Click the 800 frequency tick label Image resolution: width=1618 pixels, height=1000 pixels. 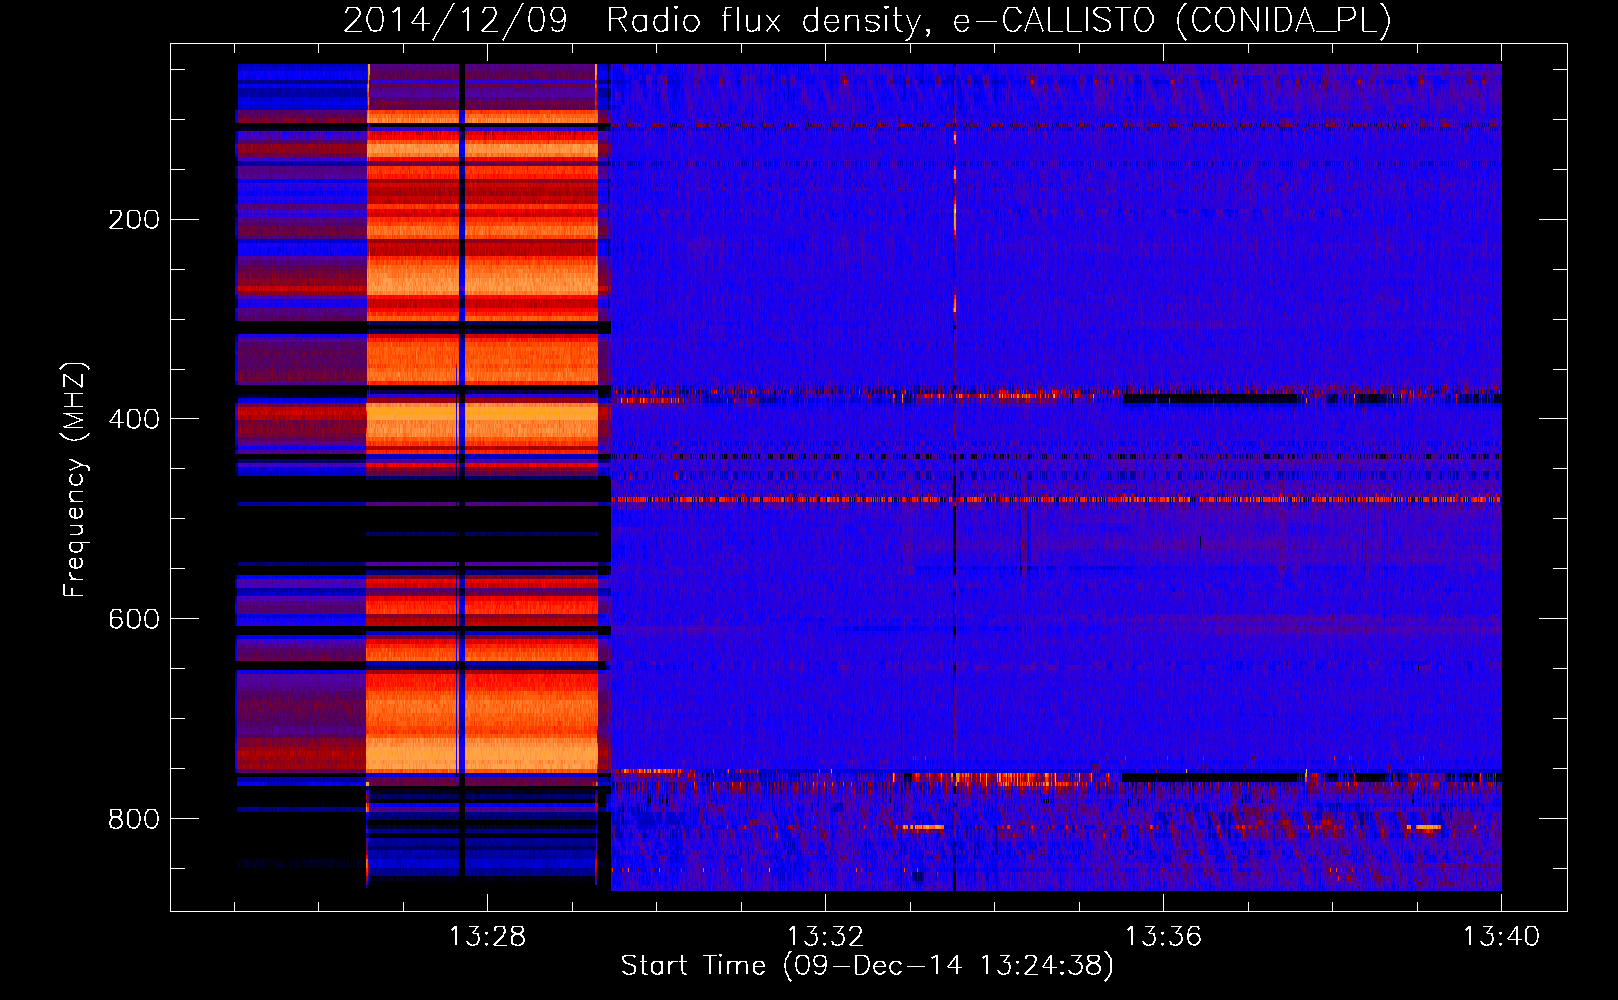click(134, 820)
